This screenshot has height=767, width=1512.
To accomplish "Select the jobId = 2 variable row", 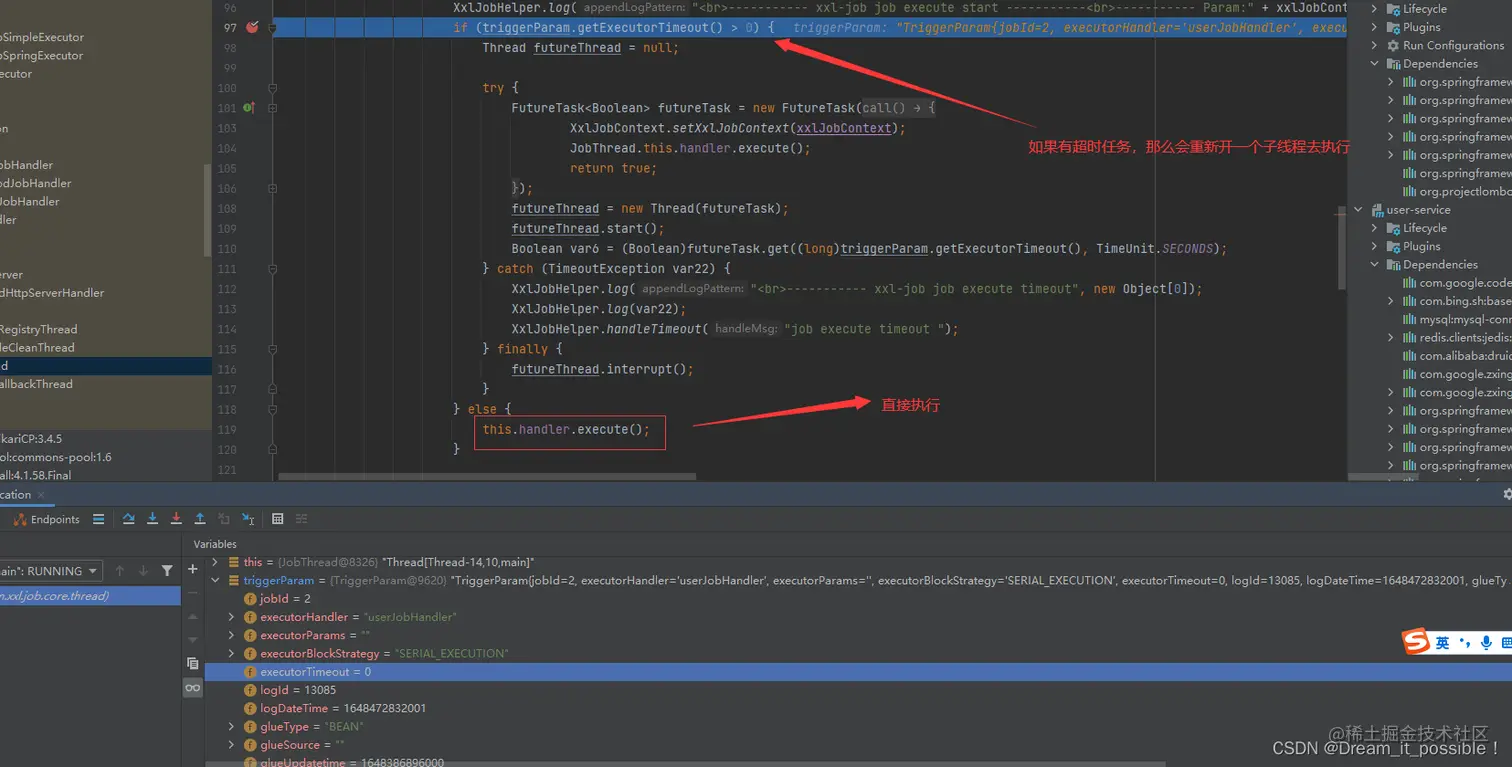I will [858, 598].
